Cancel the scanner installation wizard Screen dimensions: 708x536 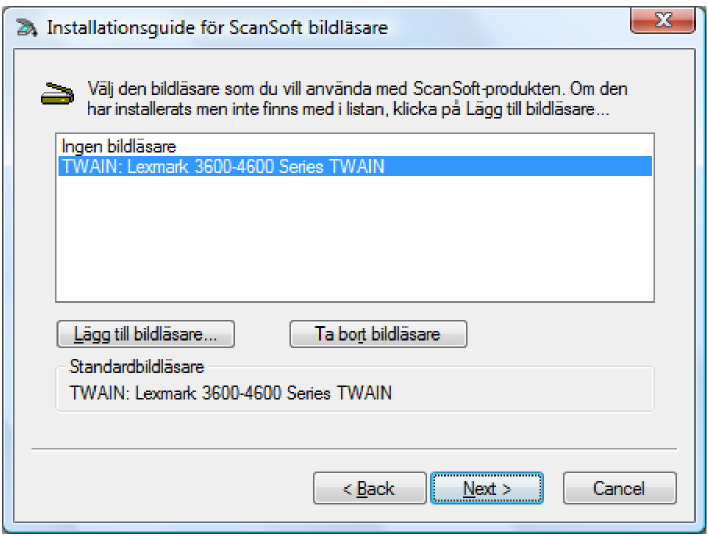pos(620,488)
